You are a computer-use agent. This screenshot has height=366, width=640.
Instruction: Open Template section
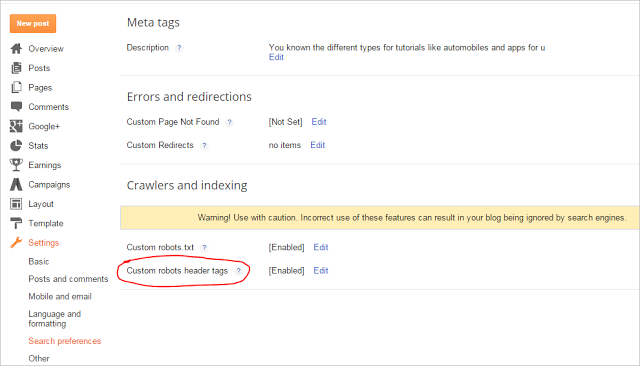point(46,224)
